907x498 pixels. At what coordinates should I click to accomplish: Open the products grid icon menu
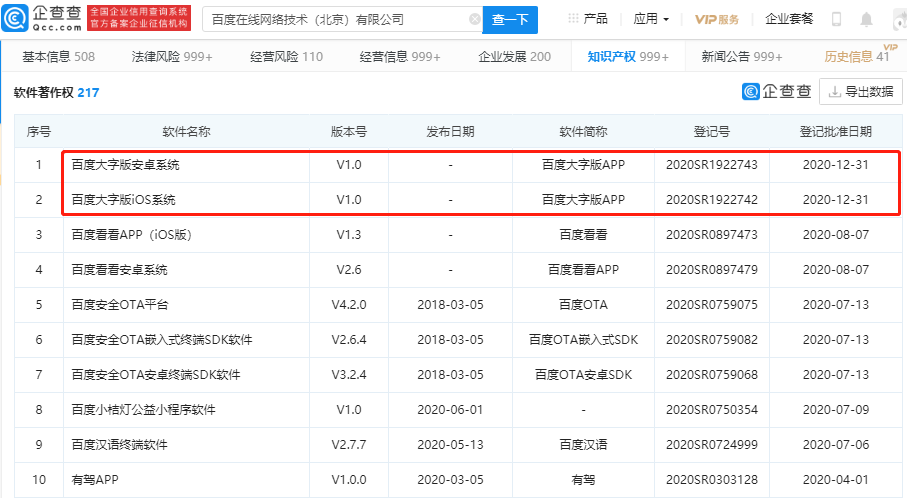click(x=573, y=19)
